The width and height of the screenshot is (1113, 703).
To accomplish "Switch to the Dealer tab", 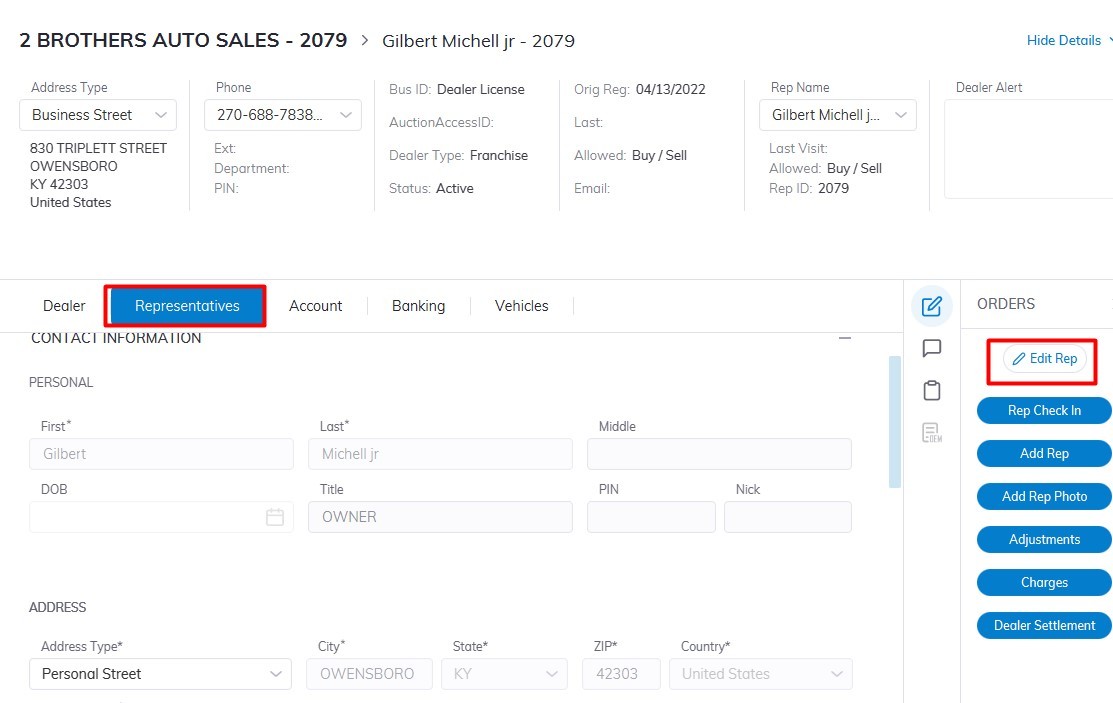I will coord(64,306).
